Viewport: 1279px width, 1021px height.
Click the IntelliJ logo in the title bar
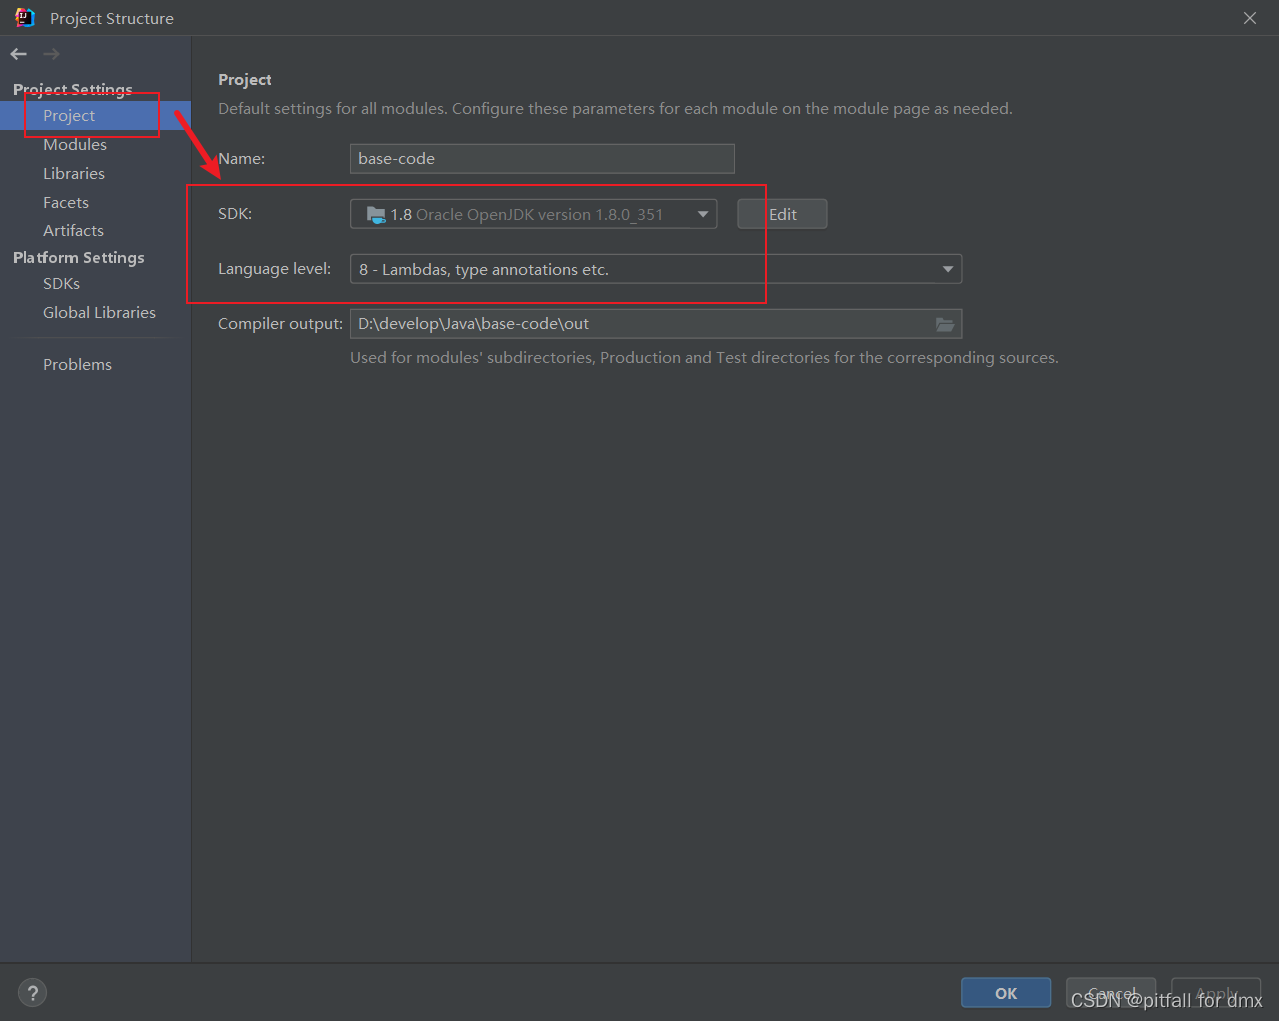(25, 18)
